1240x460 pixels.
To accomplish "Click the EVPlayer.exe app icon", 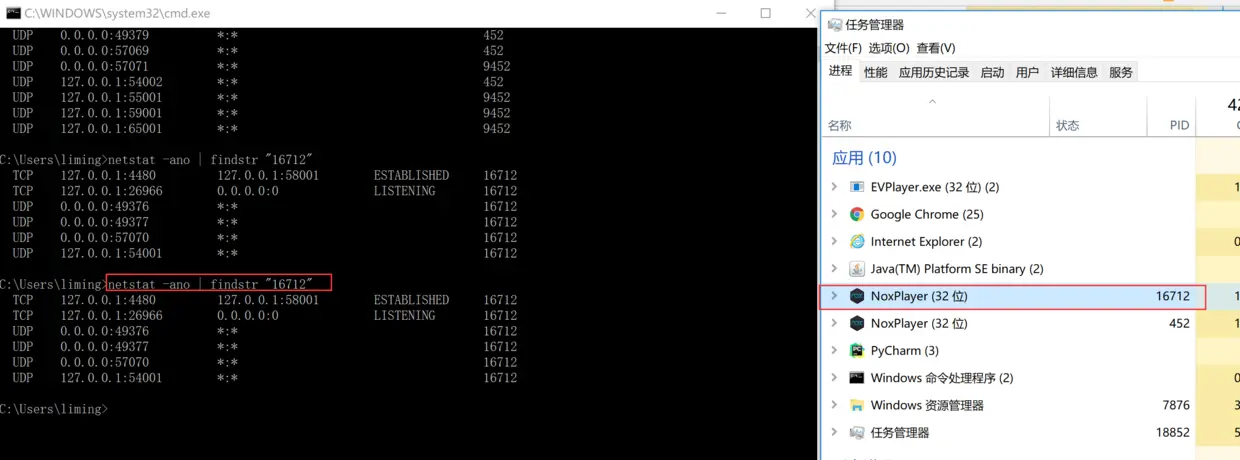I will tap(856, 187).
